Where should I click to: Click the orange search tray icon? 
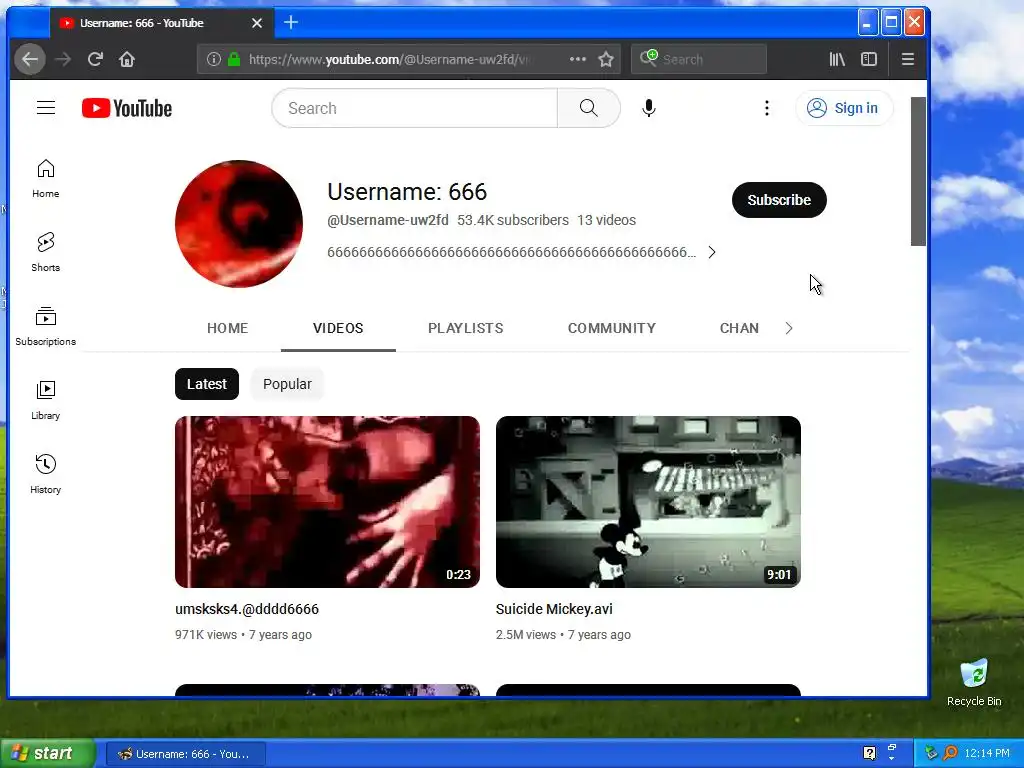950,754
